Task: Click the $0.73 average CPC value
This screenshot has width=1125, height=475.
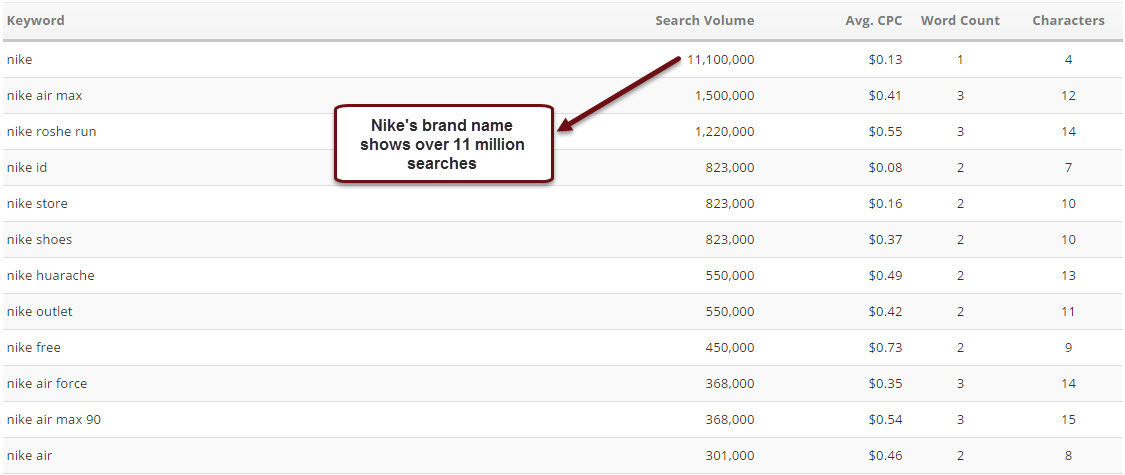Action: (885, 348)
